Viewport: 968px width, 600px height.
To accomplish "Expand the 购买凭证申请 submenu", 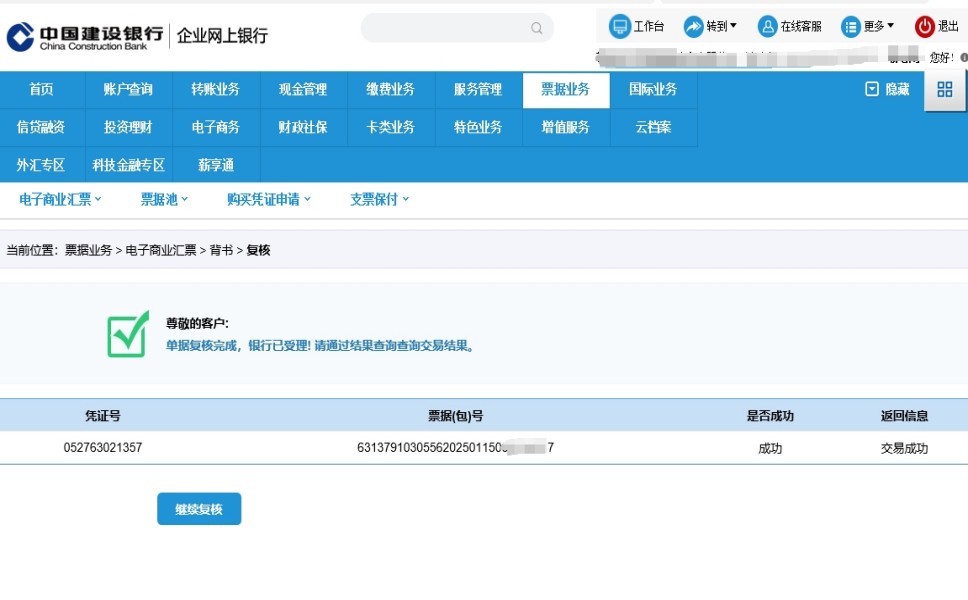I will pyautogui.click(x=269, y=199).
